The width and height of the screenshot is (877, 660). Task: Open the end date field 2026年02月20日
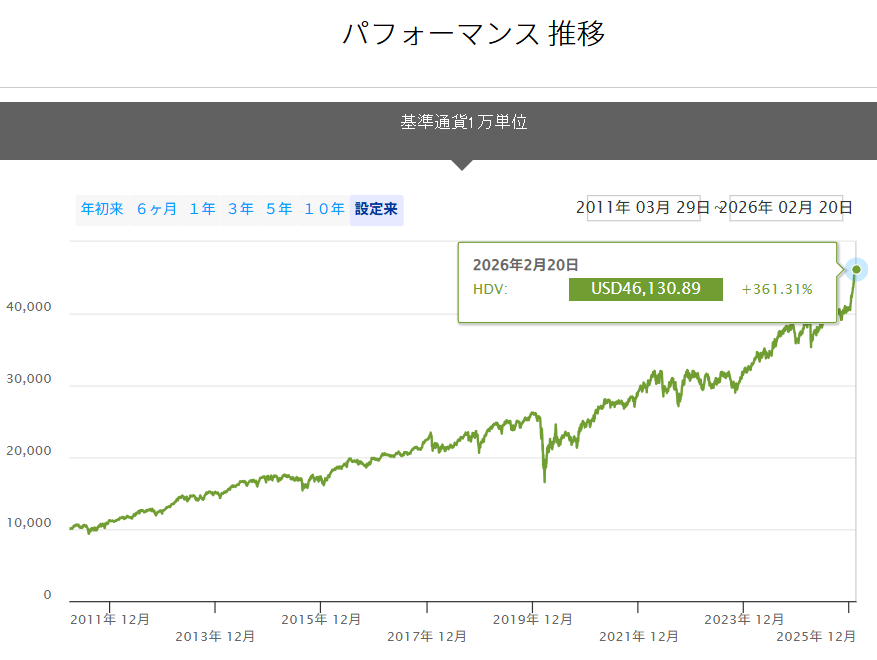786,208
